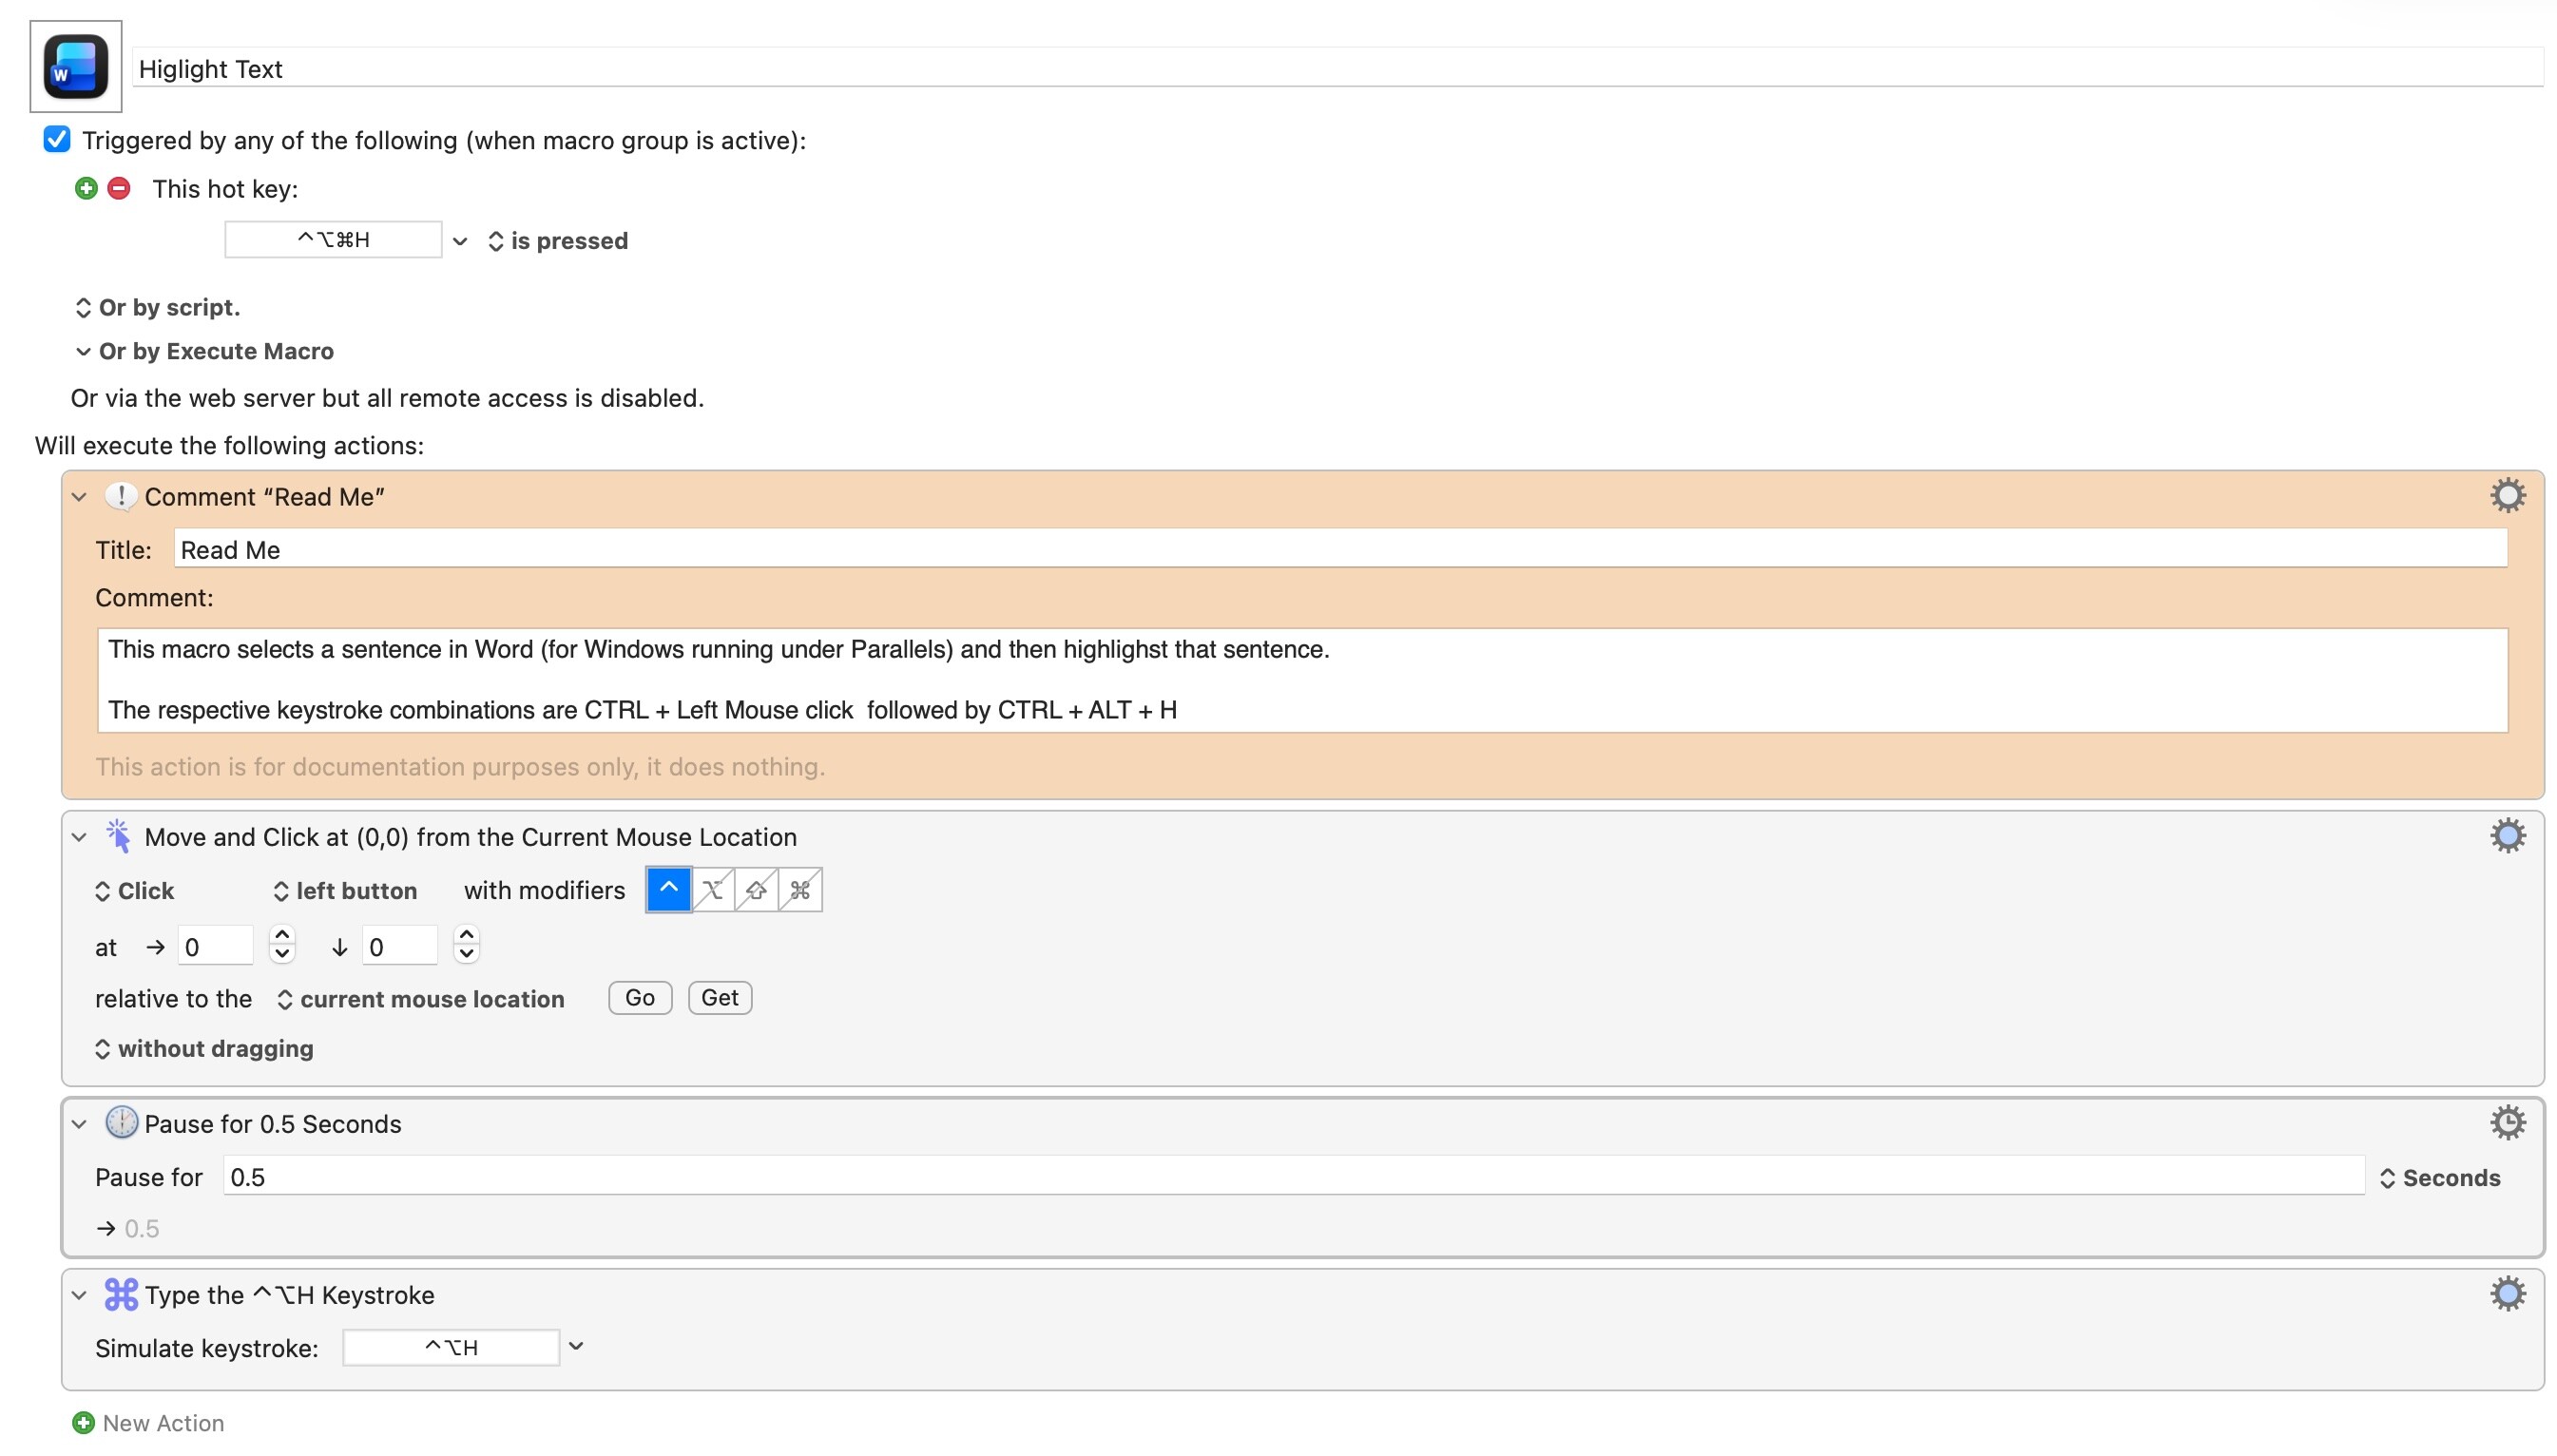Click green plus New Action icon

84,1421
